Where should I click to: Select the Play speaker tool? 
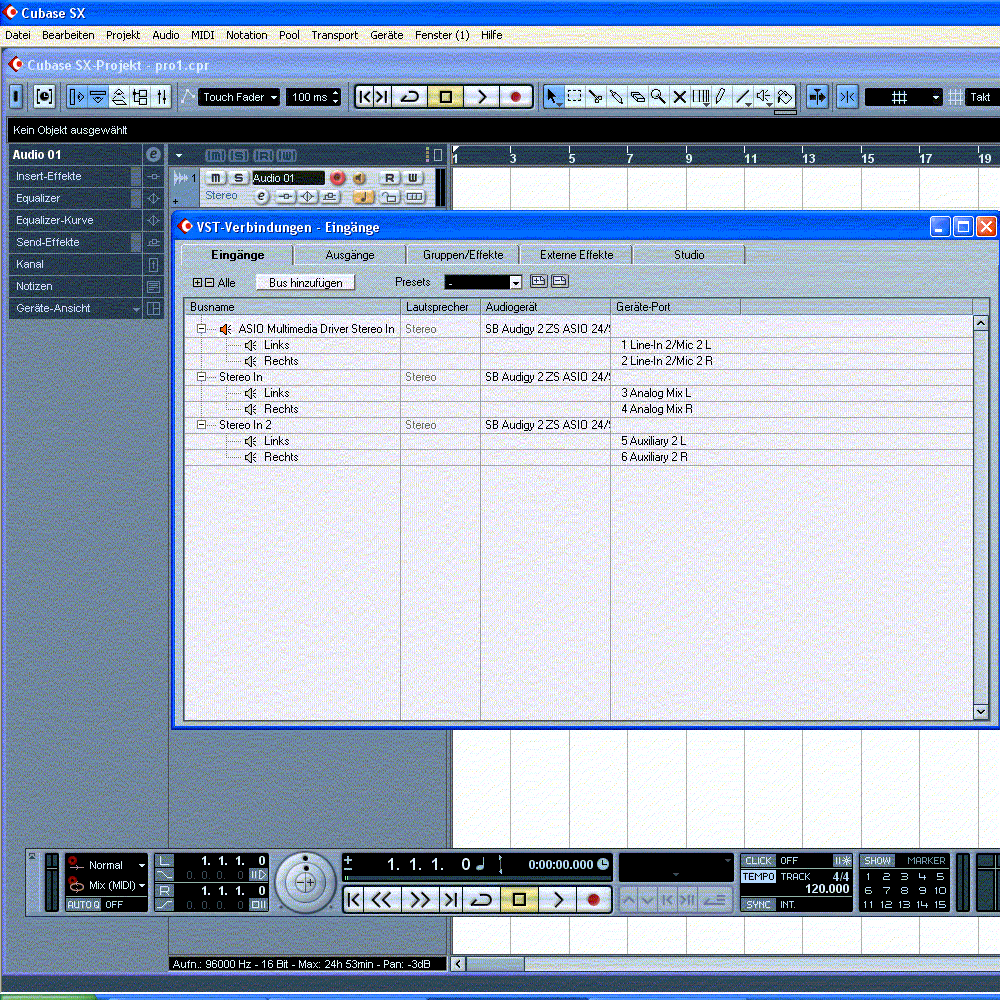[763, 97]
